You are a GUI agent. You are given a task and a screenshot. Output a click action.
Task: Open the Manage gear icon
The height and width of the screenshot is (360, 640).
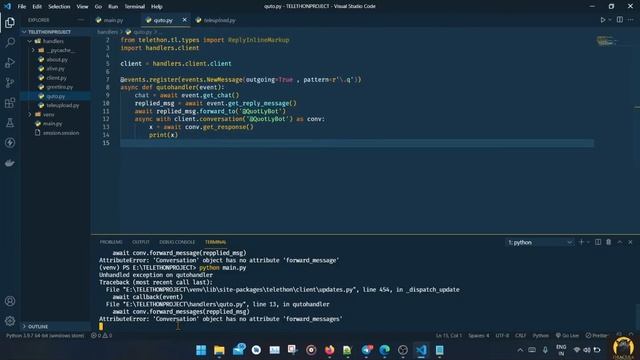click(x=10, y=321)
